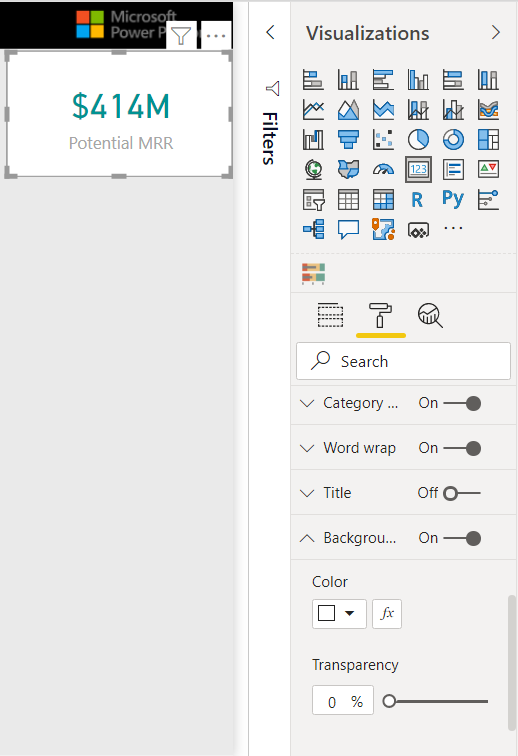Turn off the Category label toggle
Screen dimensions: 518x756
462,403
